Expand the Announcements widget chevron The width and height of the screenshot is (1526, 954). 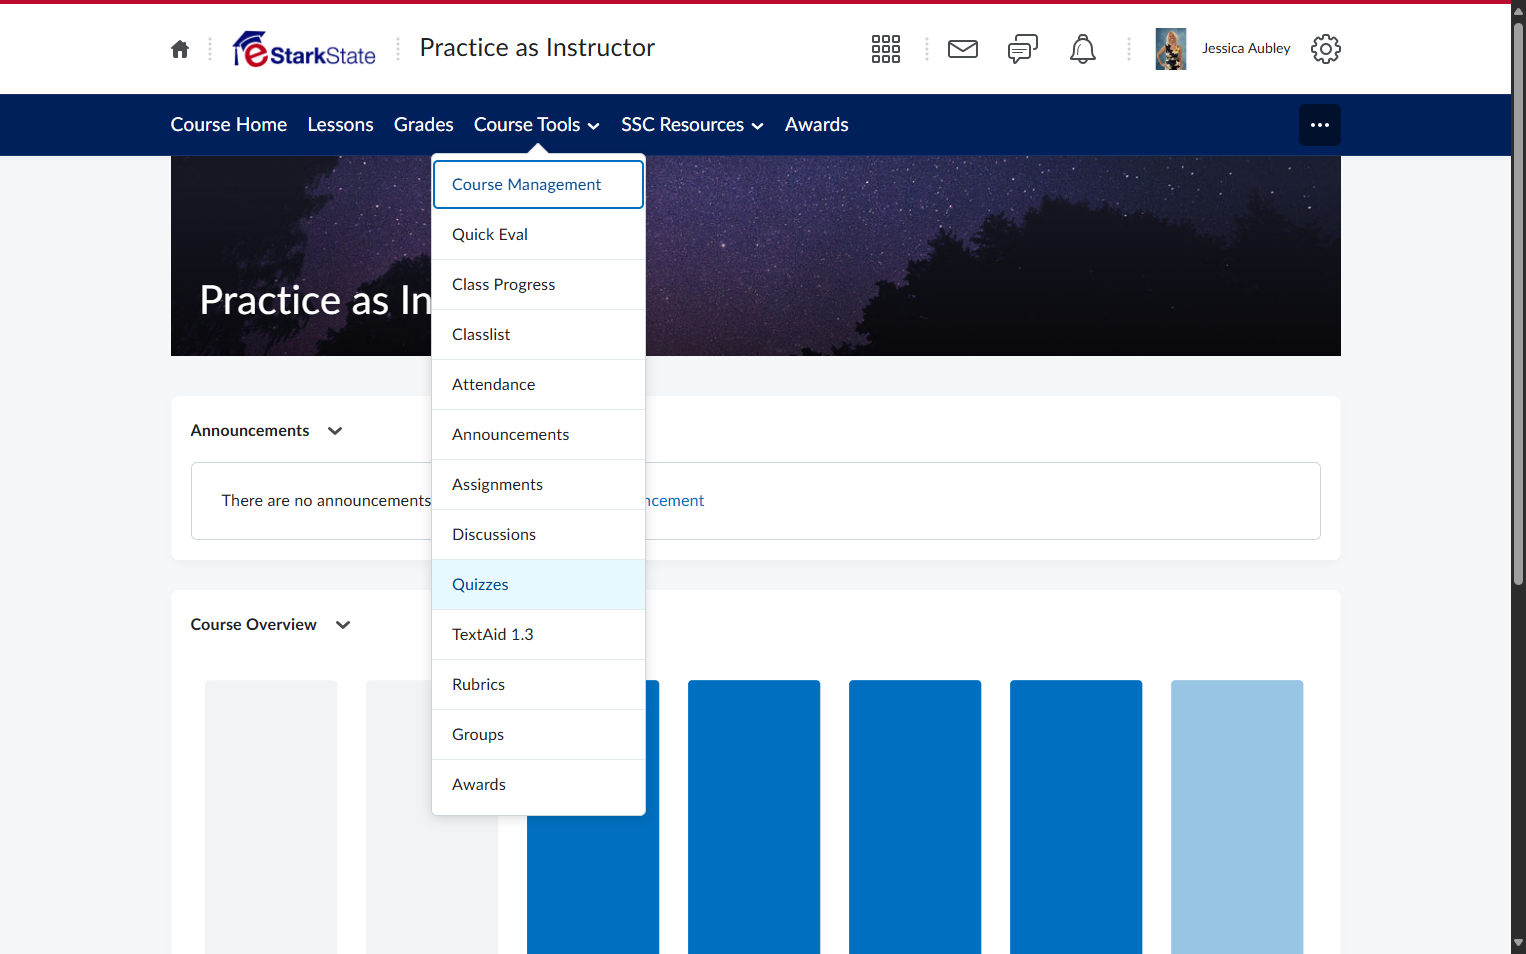pyautogui.click(x=335, y=431)
